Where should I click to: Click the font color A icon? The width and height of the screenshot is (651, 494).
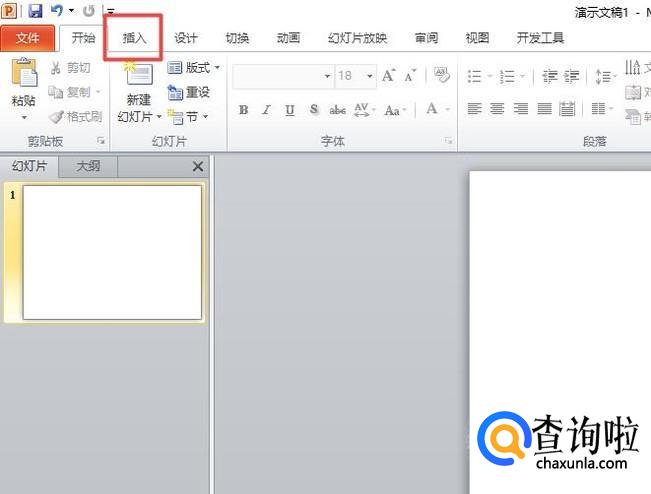click(x=432, y=109)
